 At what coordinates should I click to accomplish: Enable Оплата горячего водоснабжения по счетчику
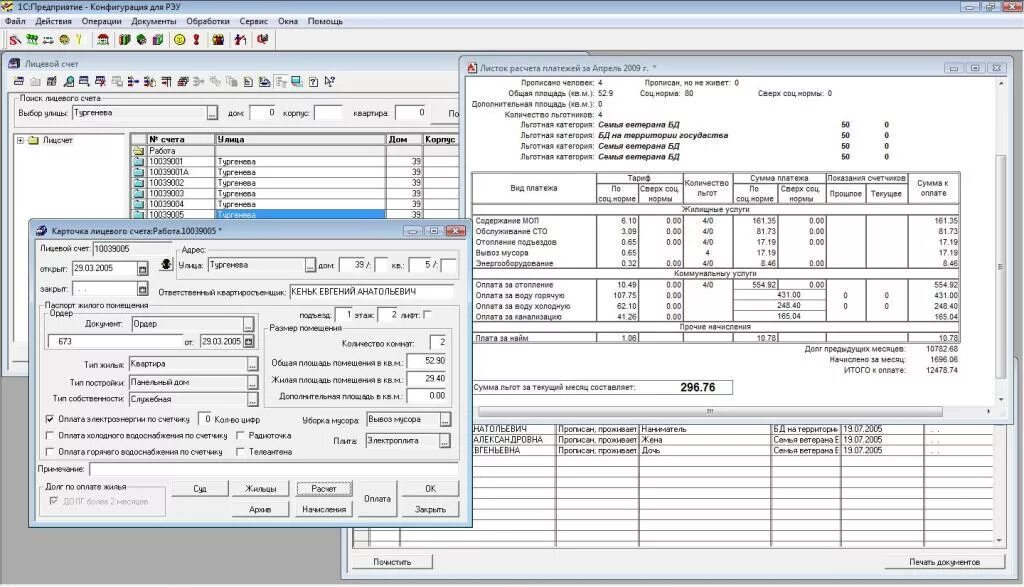click(x=50, y=451)
